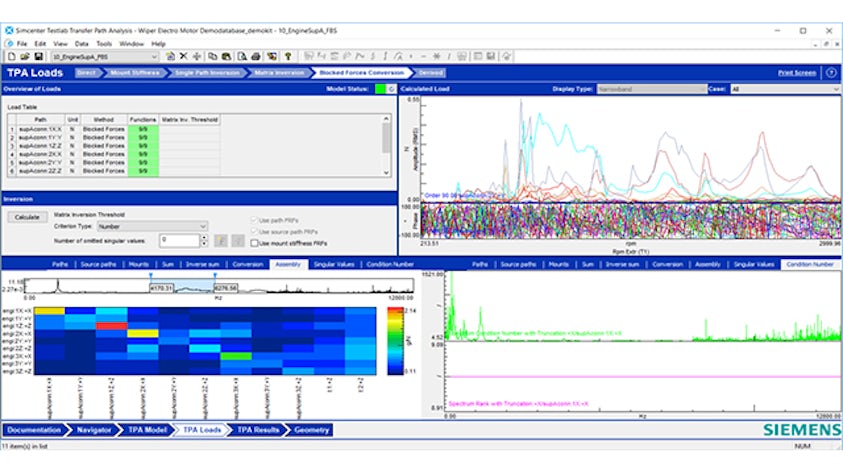This screenshot has height=474, width=843.
Task: Click the Print Preview toolbar icon
Action: click(x=242, y=56)
